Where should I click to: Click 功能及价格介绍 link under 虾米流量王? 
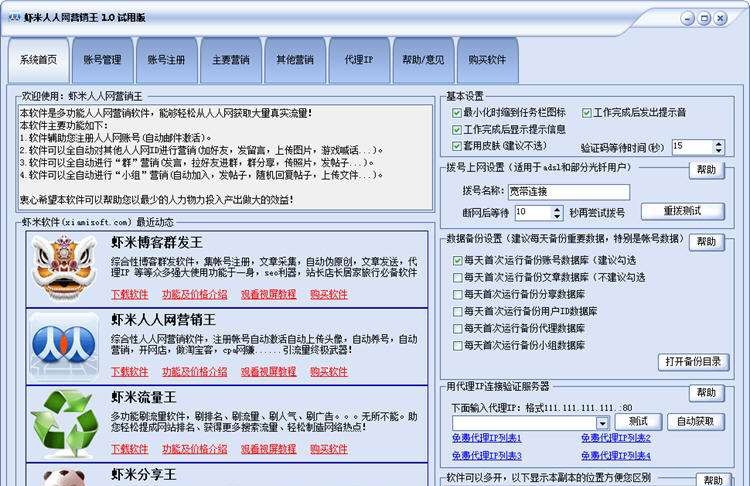(x=194, y=449)
